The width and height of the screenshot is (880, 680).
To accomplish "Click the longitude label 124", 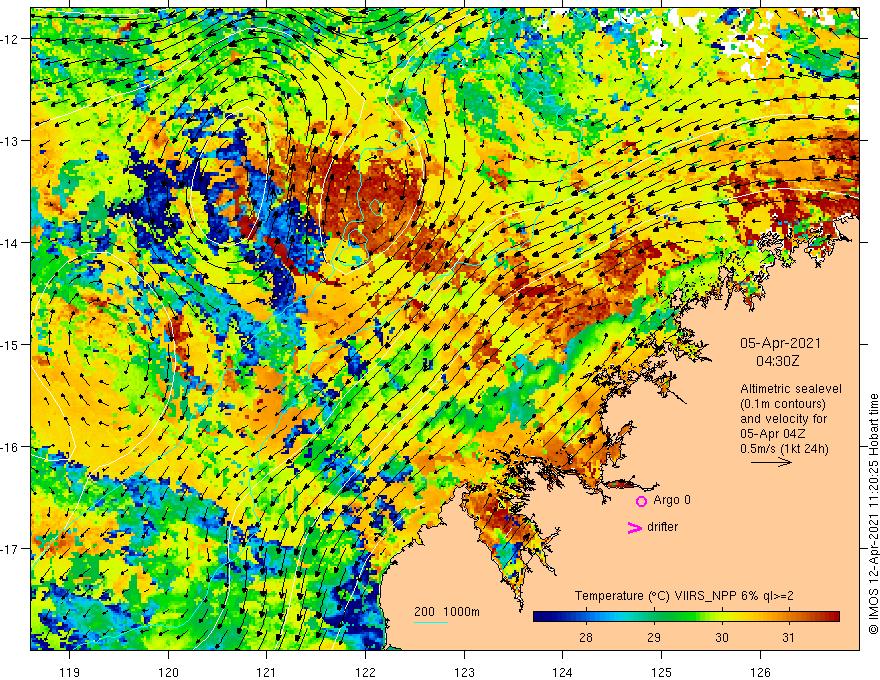I will pos(563,672).
